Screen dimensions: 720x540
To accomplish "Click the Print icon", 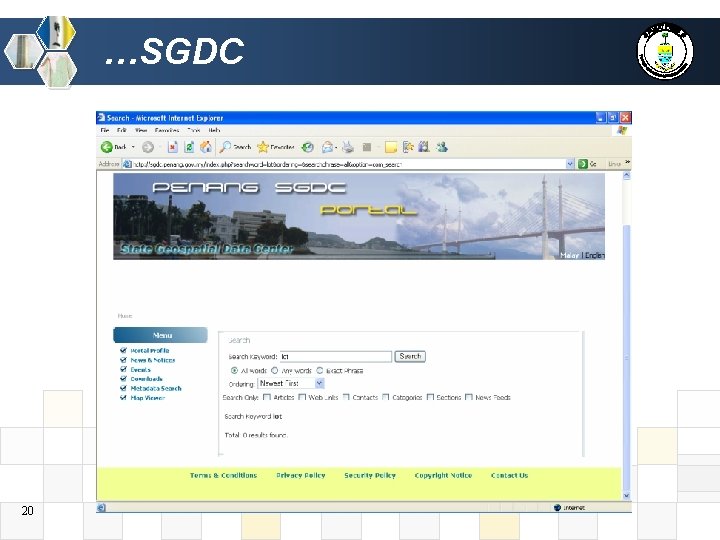I will [348, 147].
